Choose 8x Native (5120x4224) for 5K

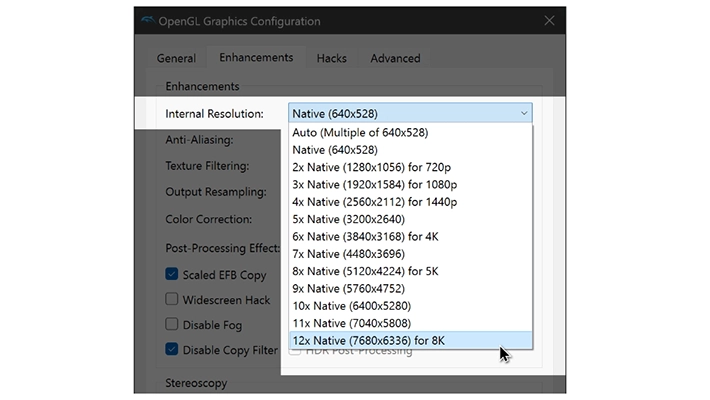[410, 271]
